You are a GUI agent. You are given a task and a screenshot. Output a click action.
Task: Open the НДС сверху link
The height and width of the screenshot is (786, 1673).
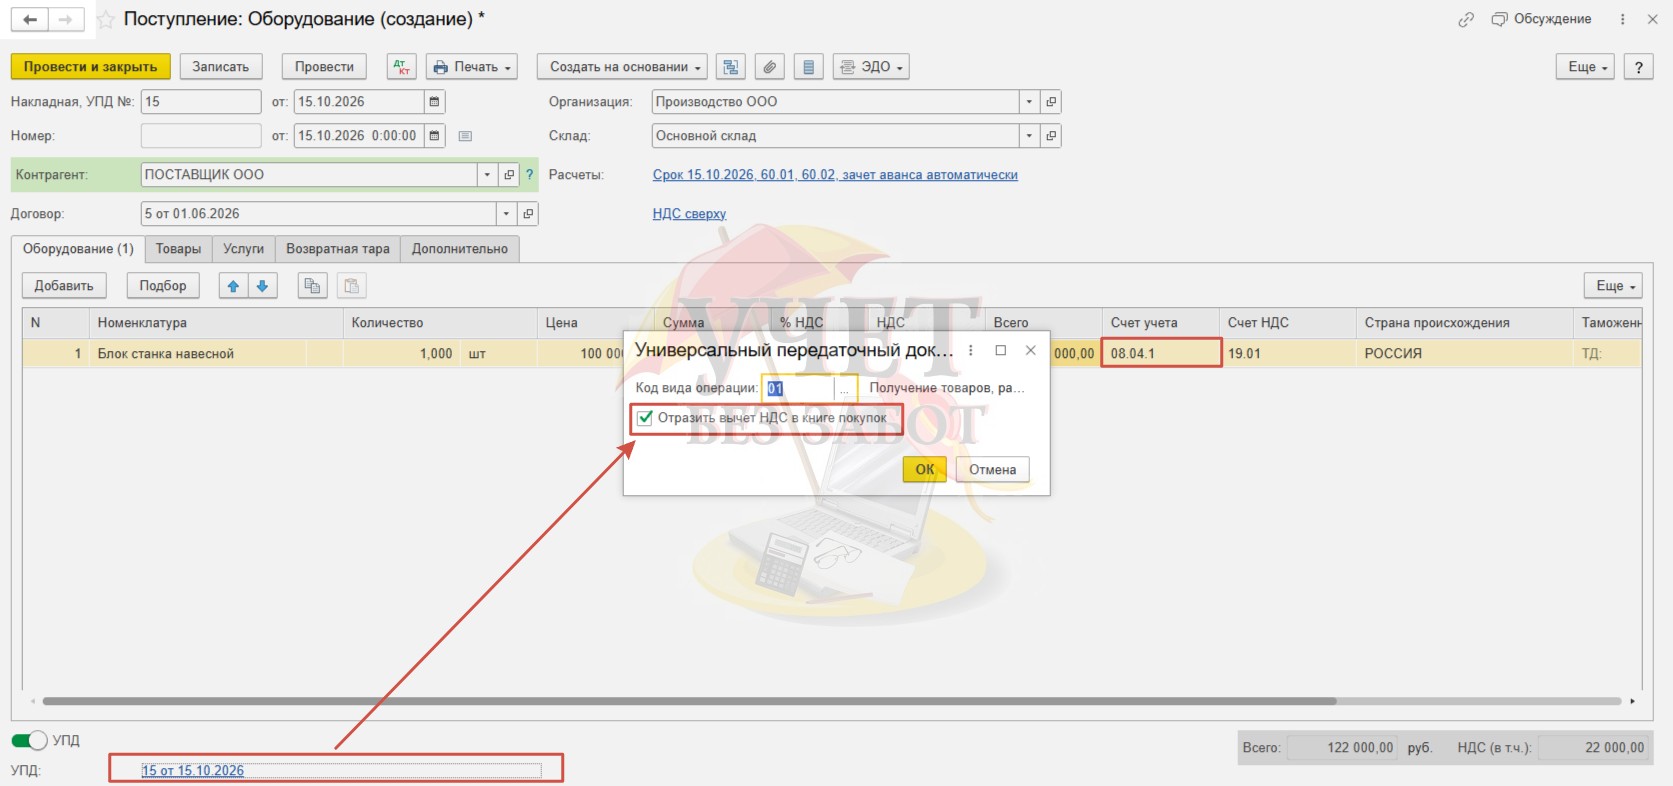click(689, 214)
